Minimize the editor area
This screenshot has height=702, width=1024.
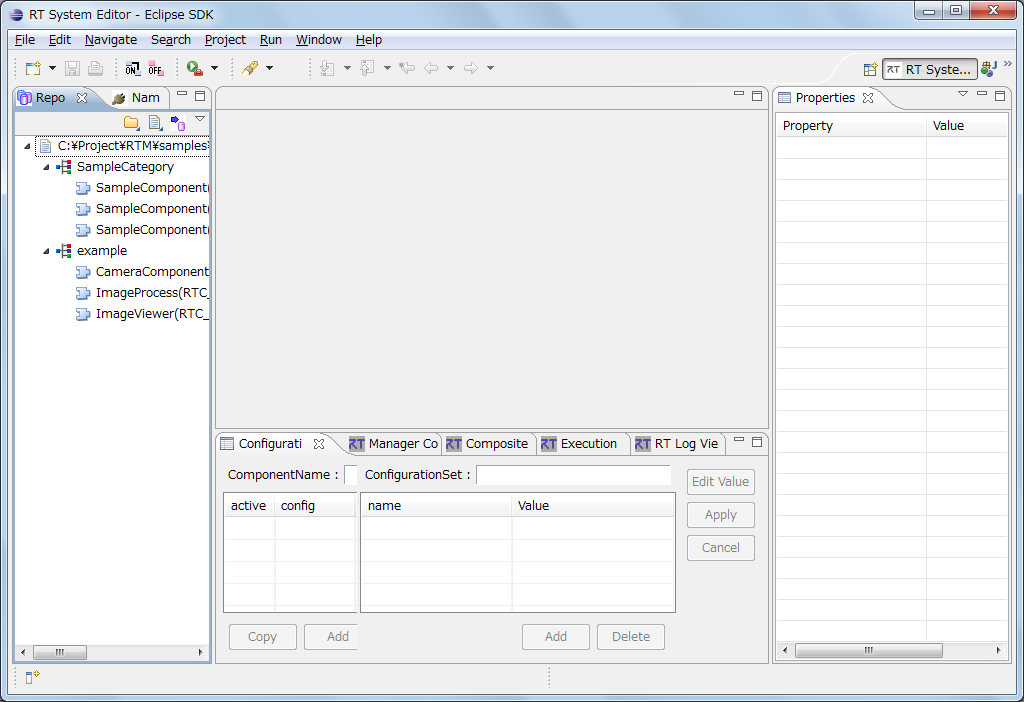coord(739,95)
